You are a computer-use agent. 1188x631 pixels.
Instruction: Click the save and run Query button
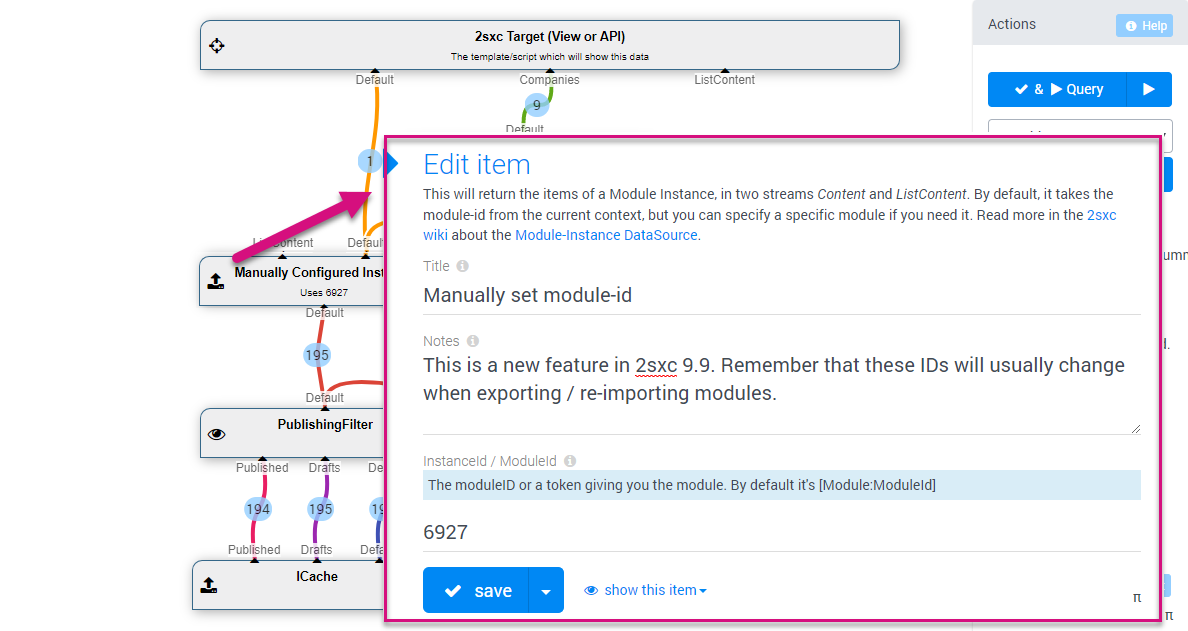(1057, 89)
